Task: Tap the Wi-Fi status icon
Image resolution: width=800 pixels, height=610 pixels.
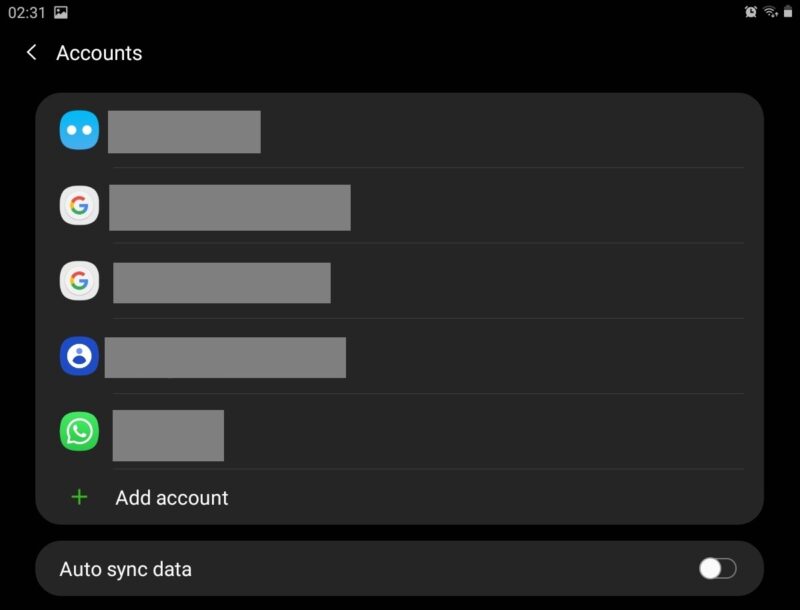Action: point(770,12)
